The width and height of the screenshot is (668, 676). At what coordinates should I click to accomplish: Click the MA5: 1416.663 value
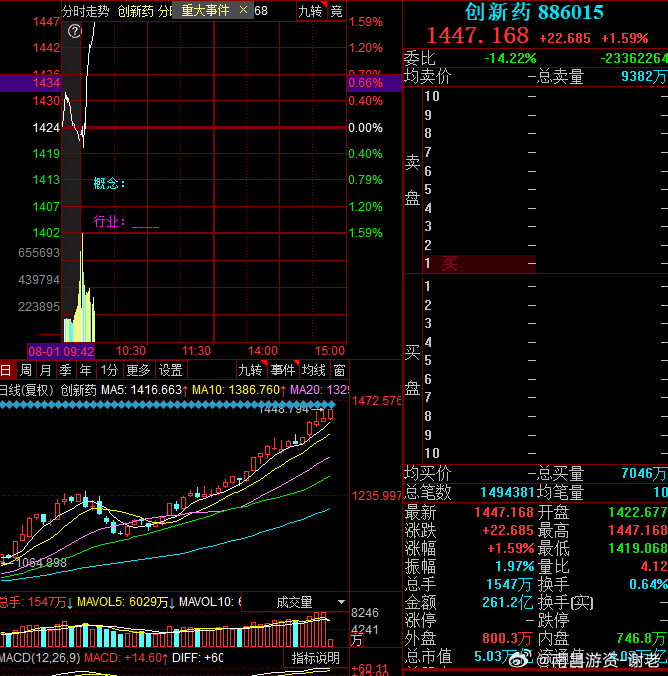pos(144,390)
